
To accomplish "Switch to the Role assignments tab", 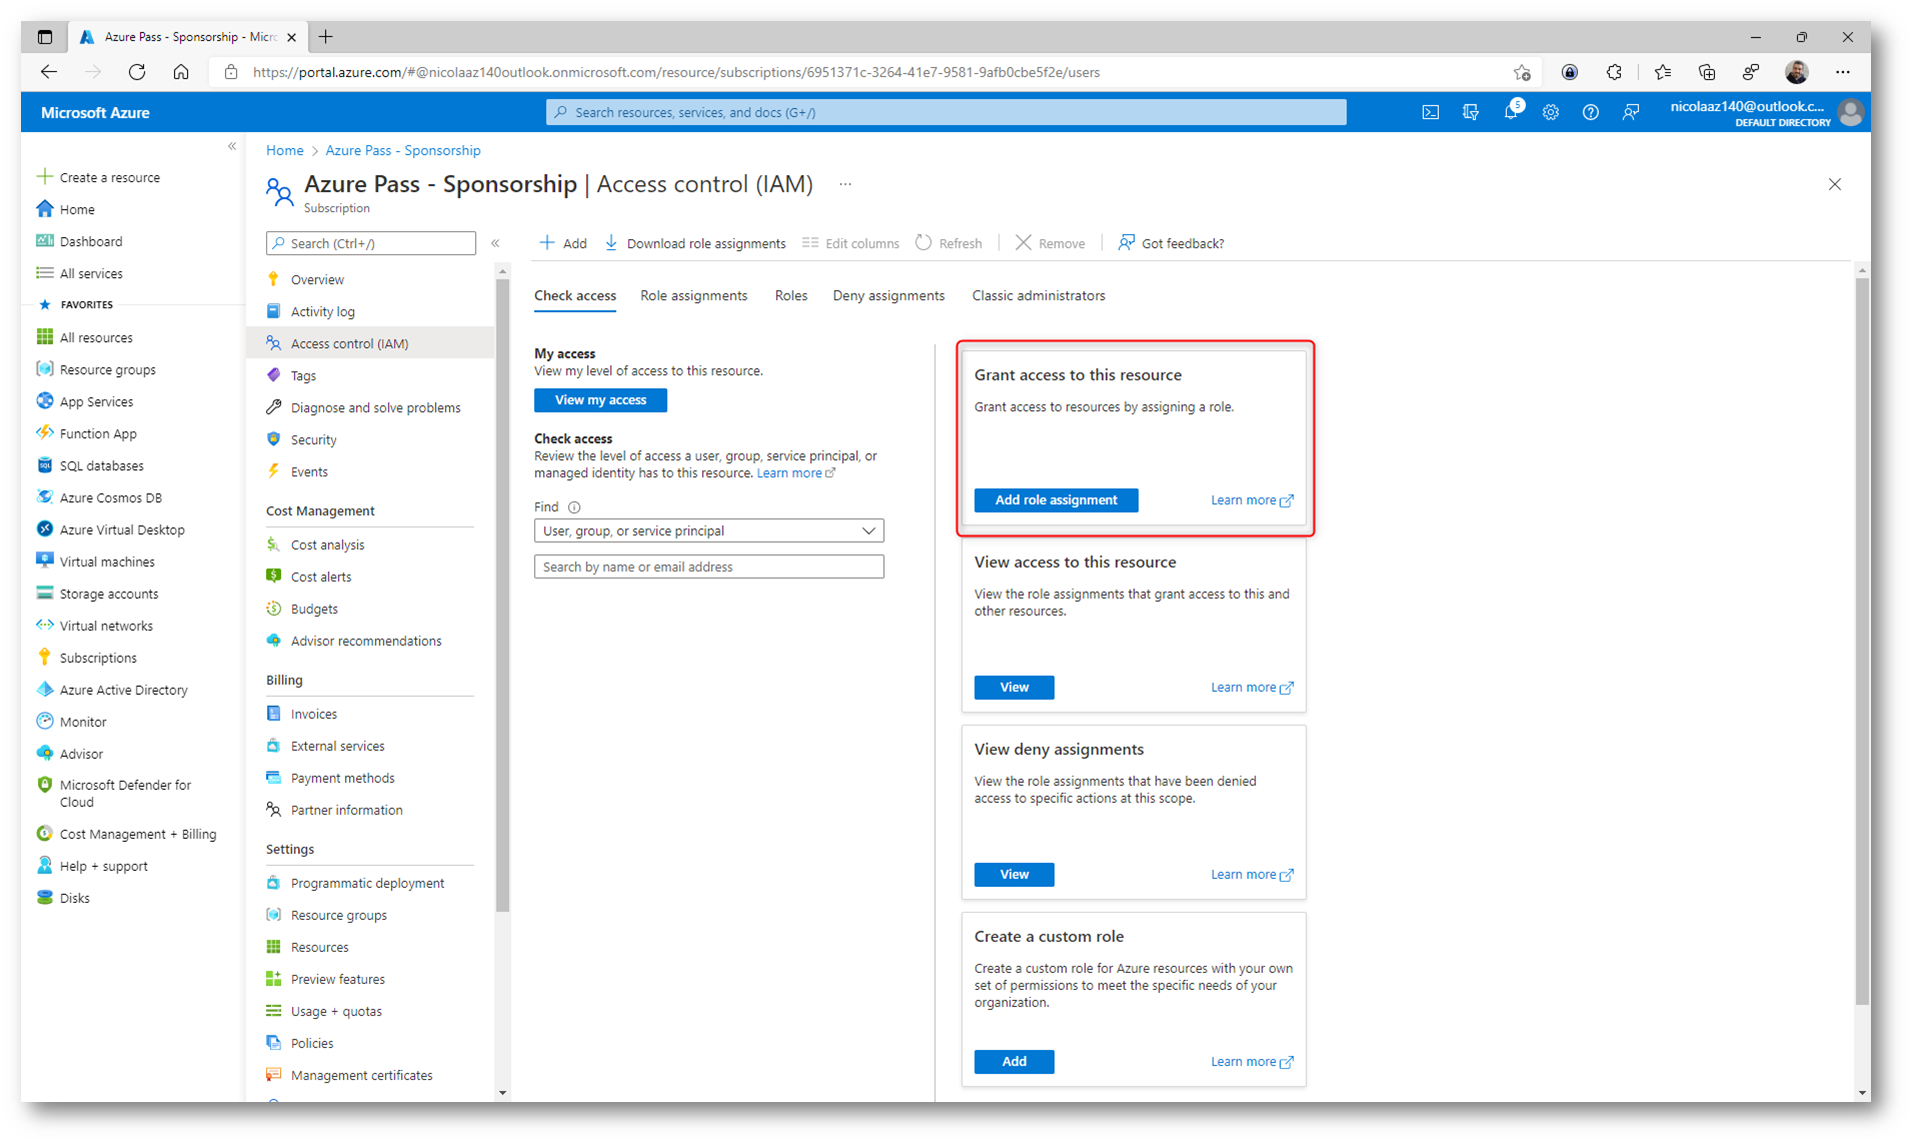I will 694,296.
